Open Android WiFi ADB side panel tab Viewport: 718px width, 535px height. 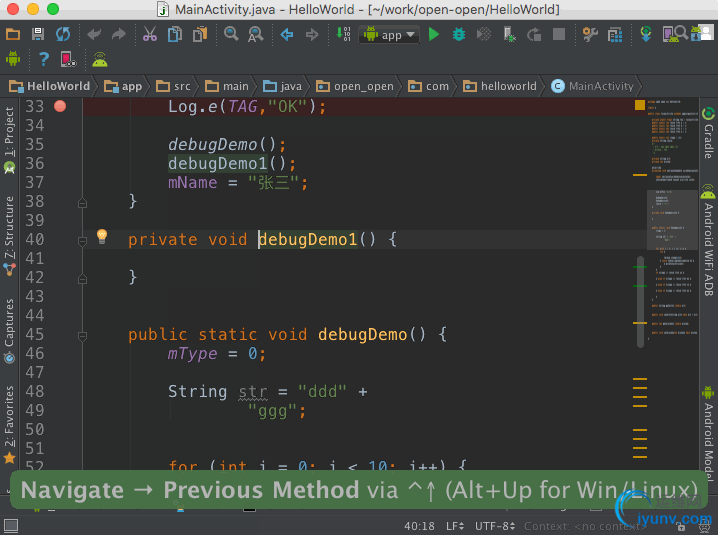[x=708, y=240]
